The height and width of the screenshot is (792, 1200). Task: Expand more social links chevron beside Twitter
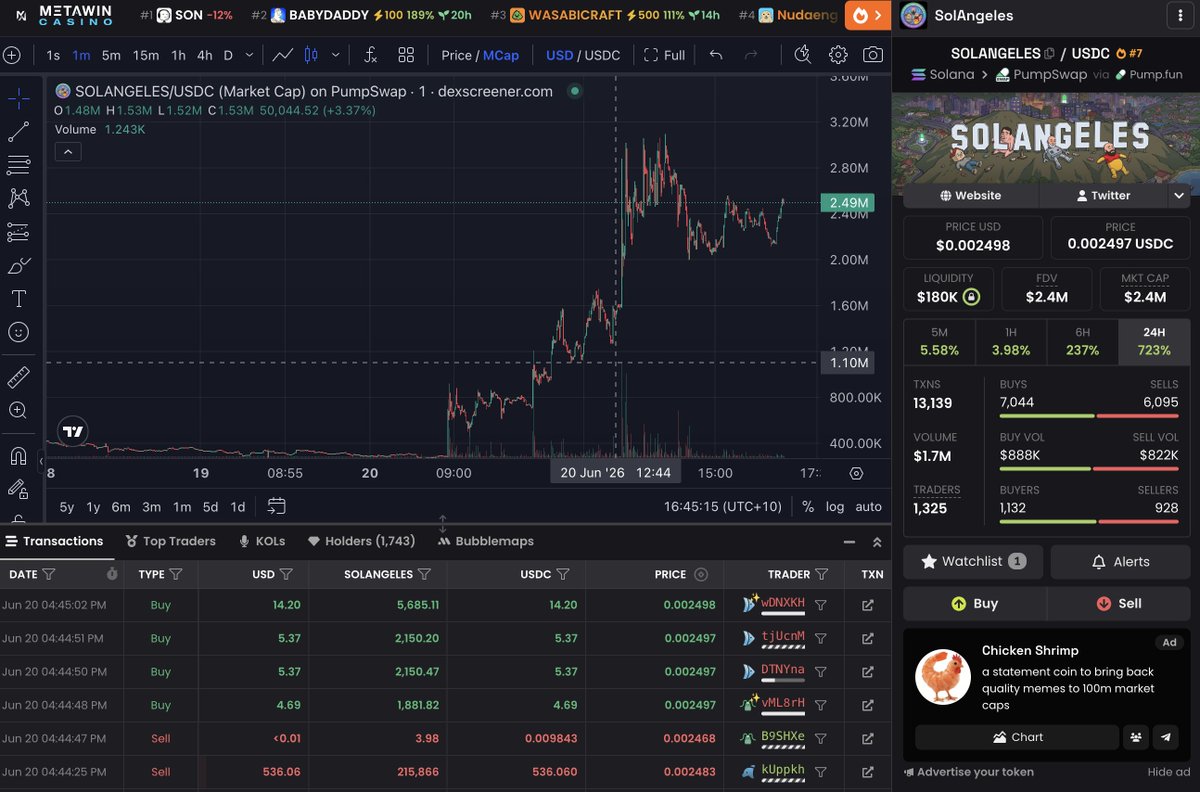point(1180,195)
